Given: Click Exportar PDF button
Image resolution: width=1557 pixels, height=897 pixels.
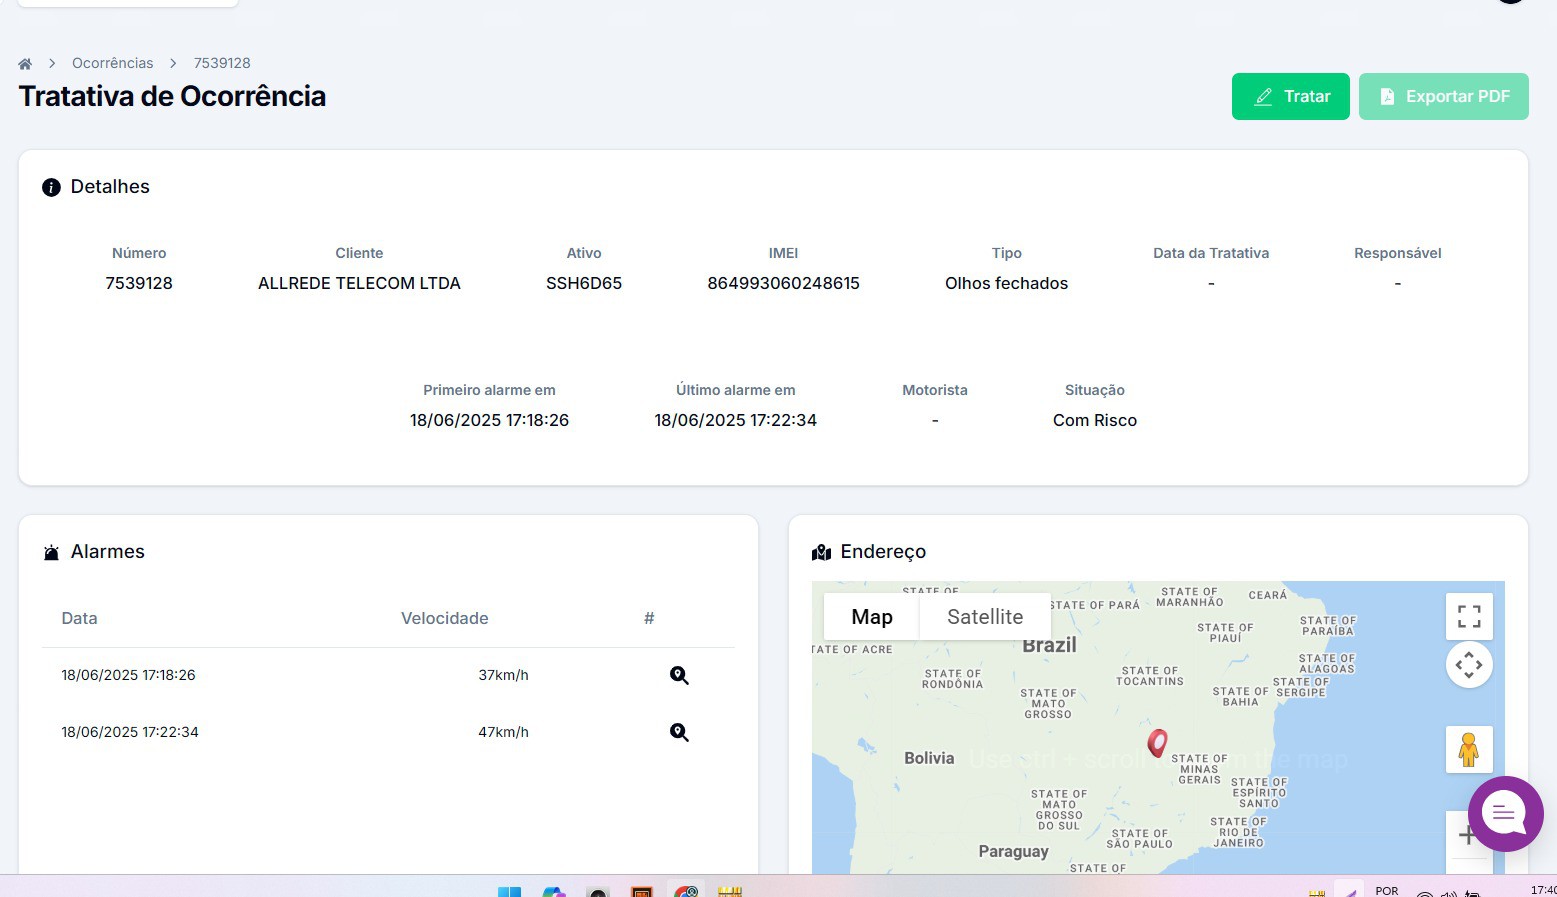Looking at the screenshot, I should coord(1443,96).
